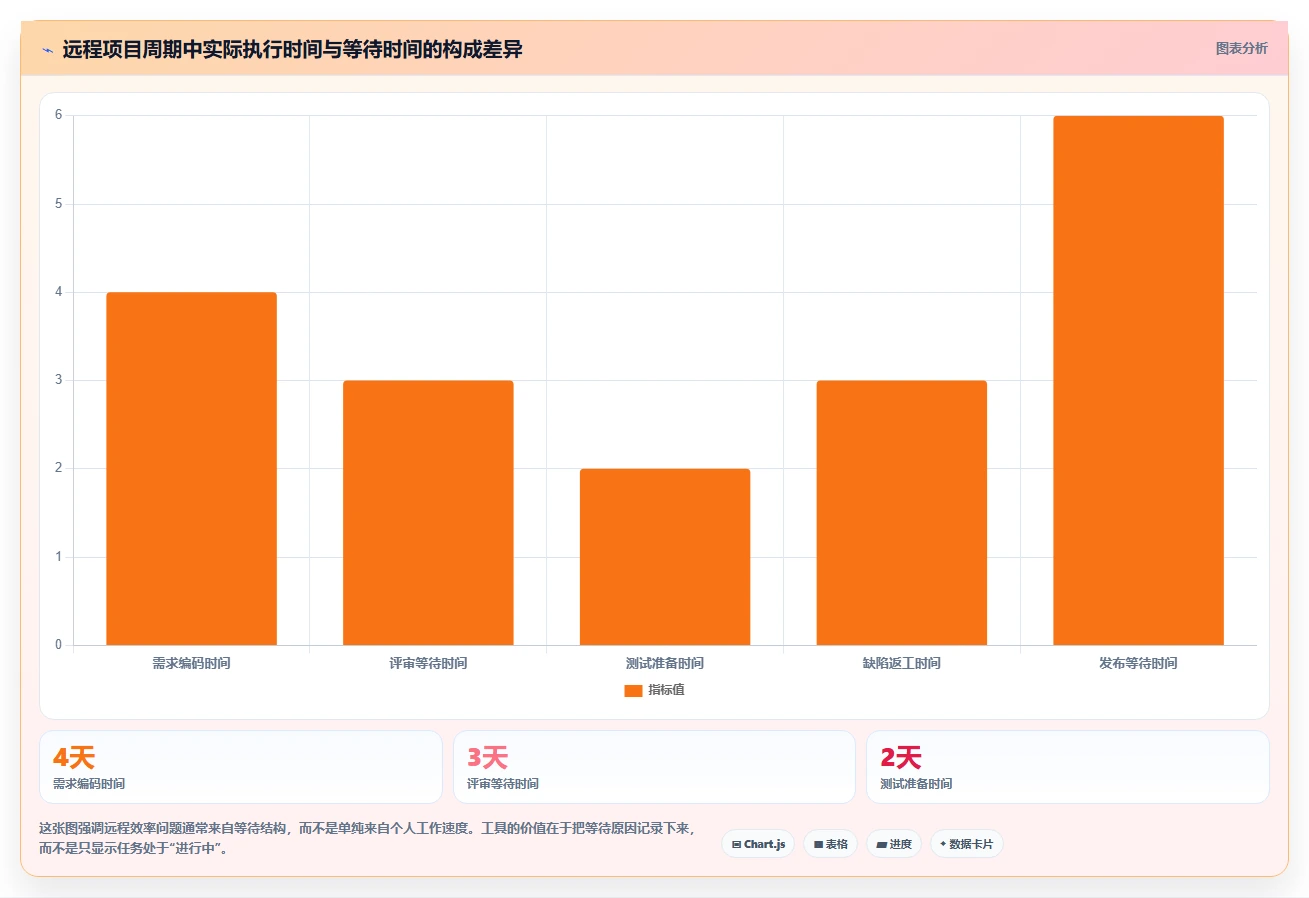Click the y-axis value 0

(x=59, y=645)
